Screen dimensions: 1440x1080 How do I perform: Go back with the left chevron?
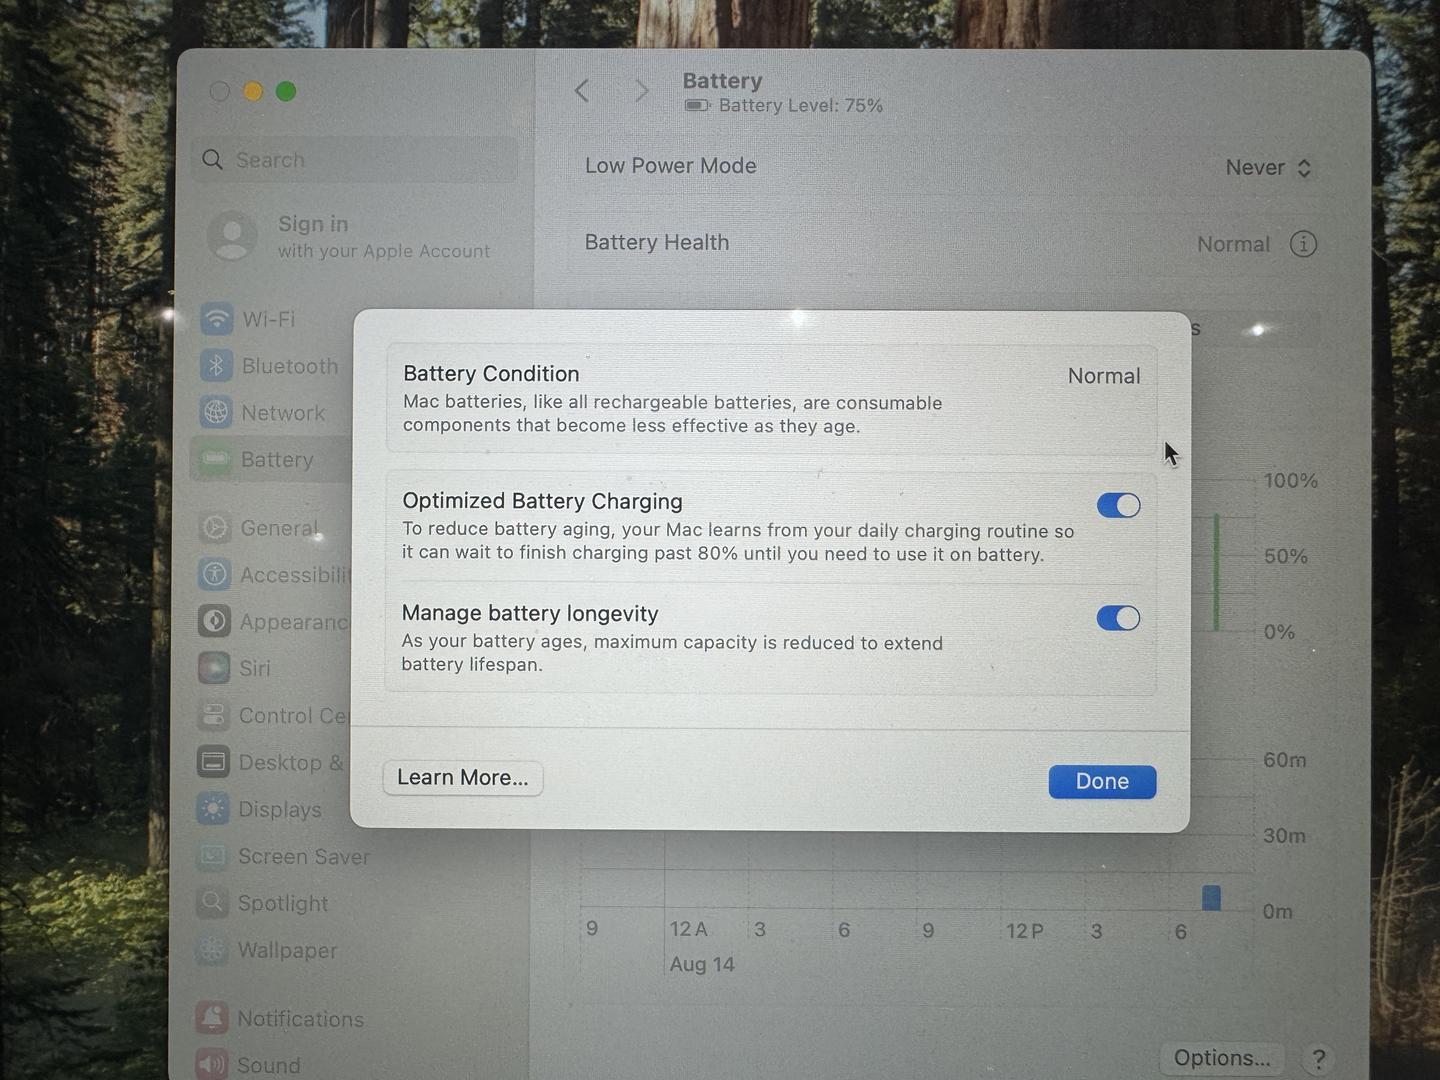pos(582,91)
